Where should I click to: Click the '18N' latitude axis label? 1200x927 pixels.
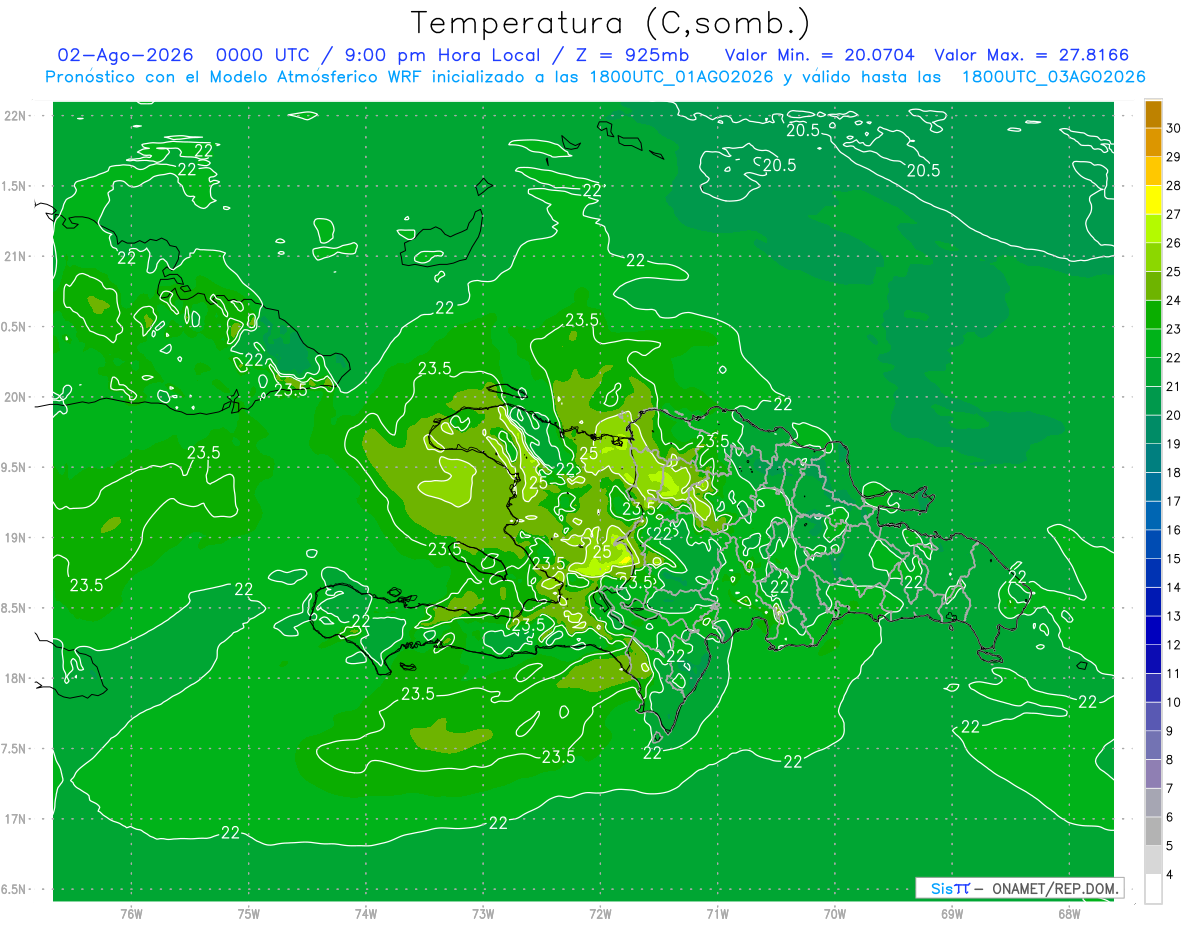click(15, 678)
